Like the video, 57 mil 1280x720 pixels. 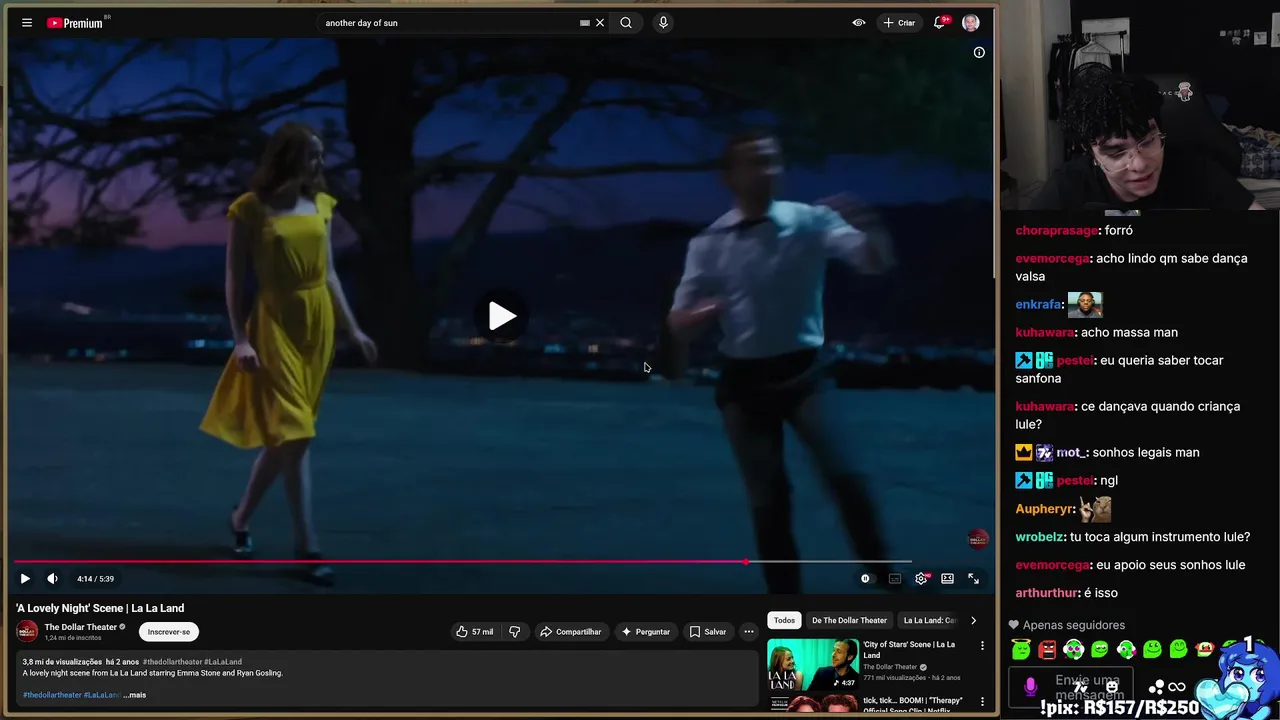point(475,632)
